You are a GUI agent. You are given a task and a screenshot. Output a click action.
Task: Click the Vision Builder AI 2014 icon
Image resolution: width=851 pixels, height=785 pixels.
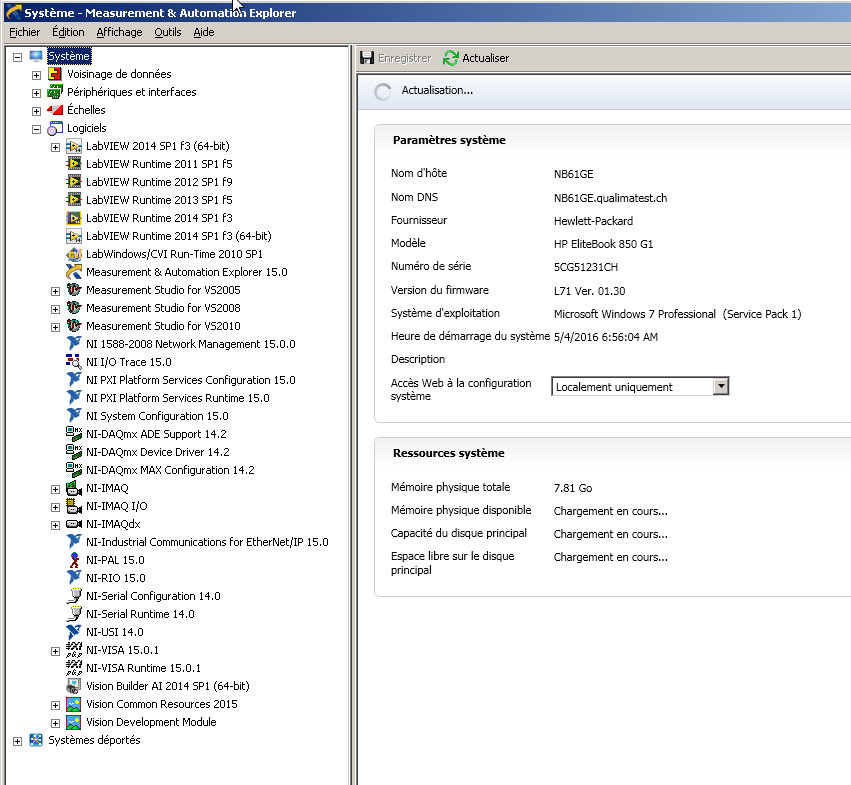[74, 686]
